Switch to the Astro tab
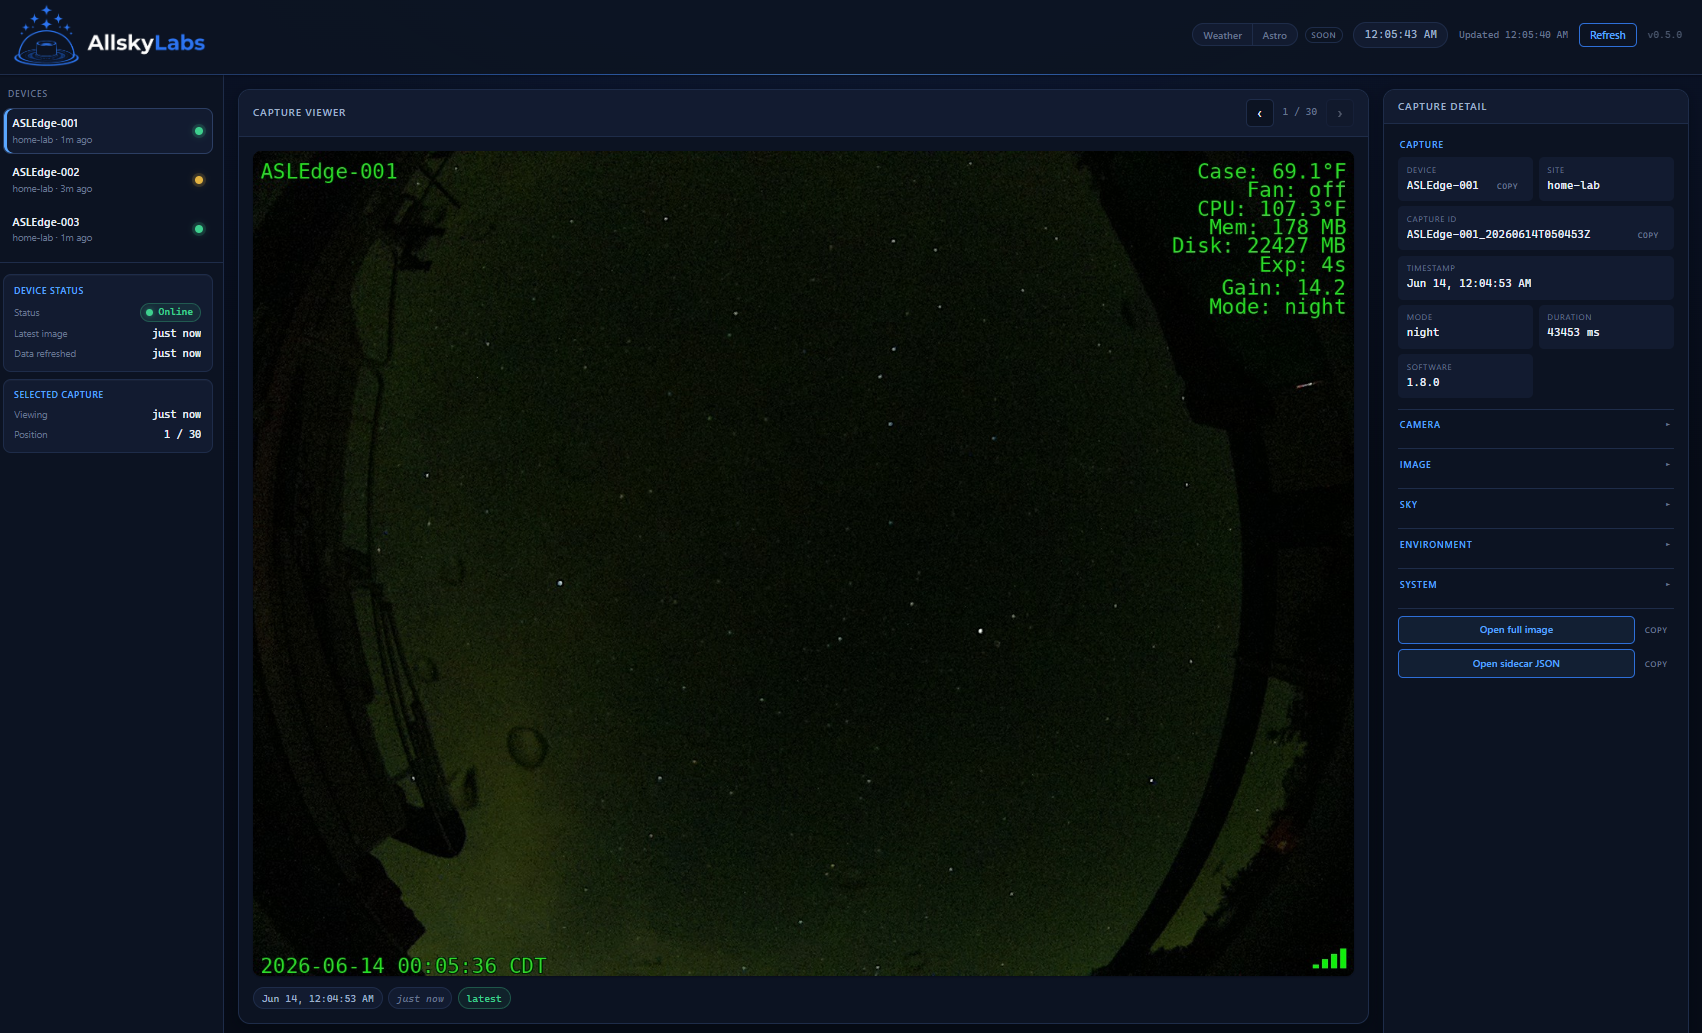The width and height of the screenshot is (1702, 1033). point(1274,35)
